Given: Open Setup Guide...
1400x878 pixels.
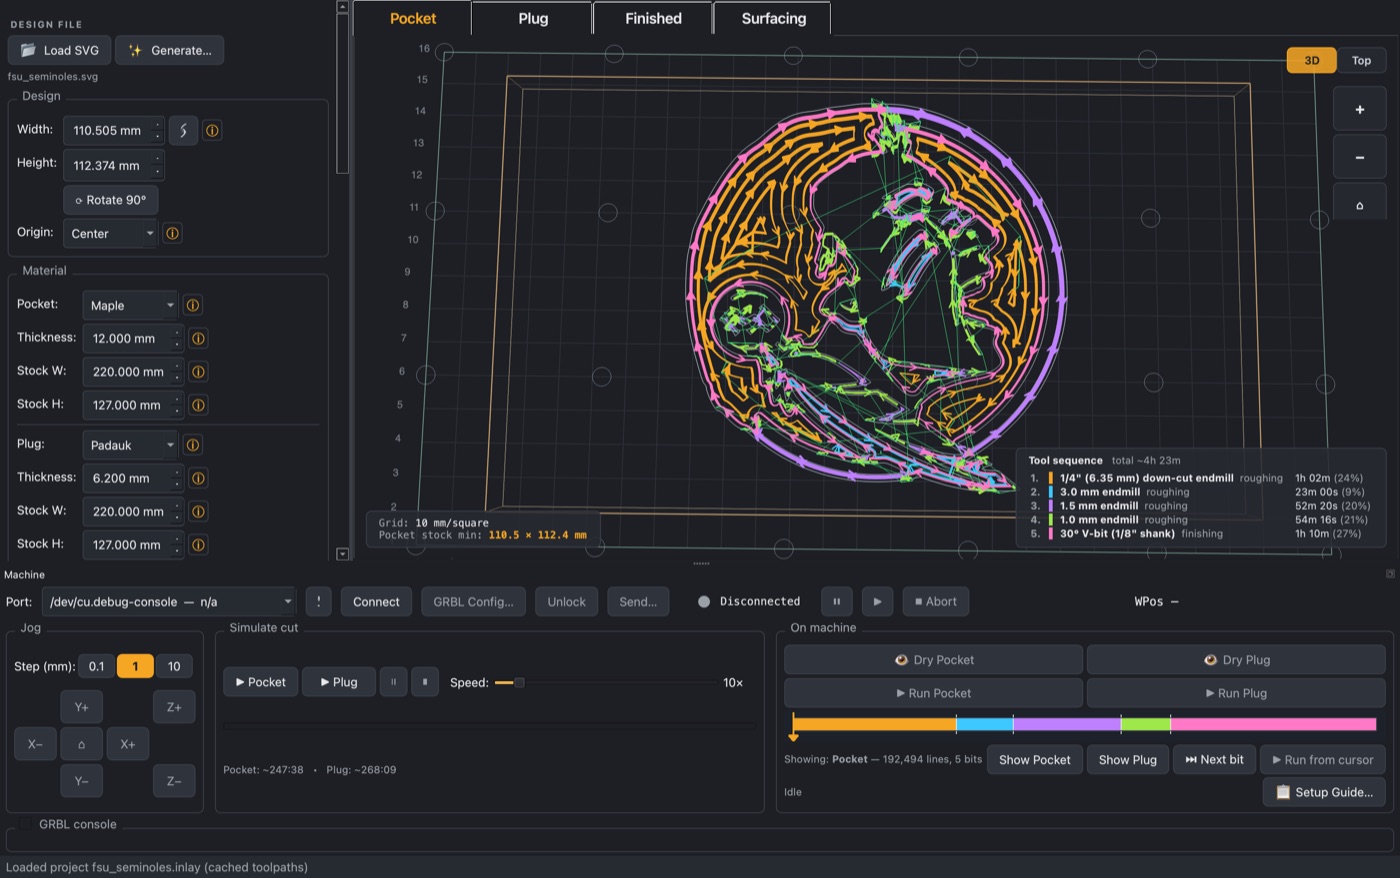Looking at the screenshot, I should tap(1324, 792).
